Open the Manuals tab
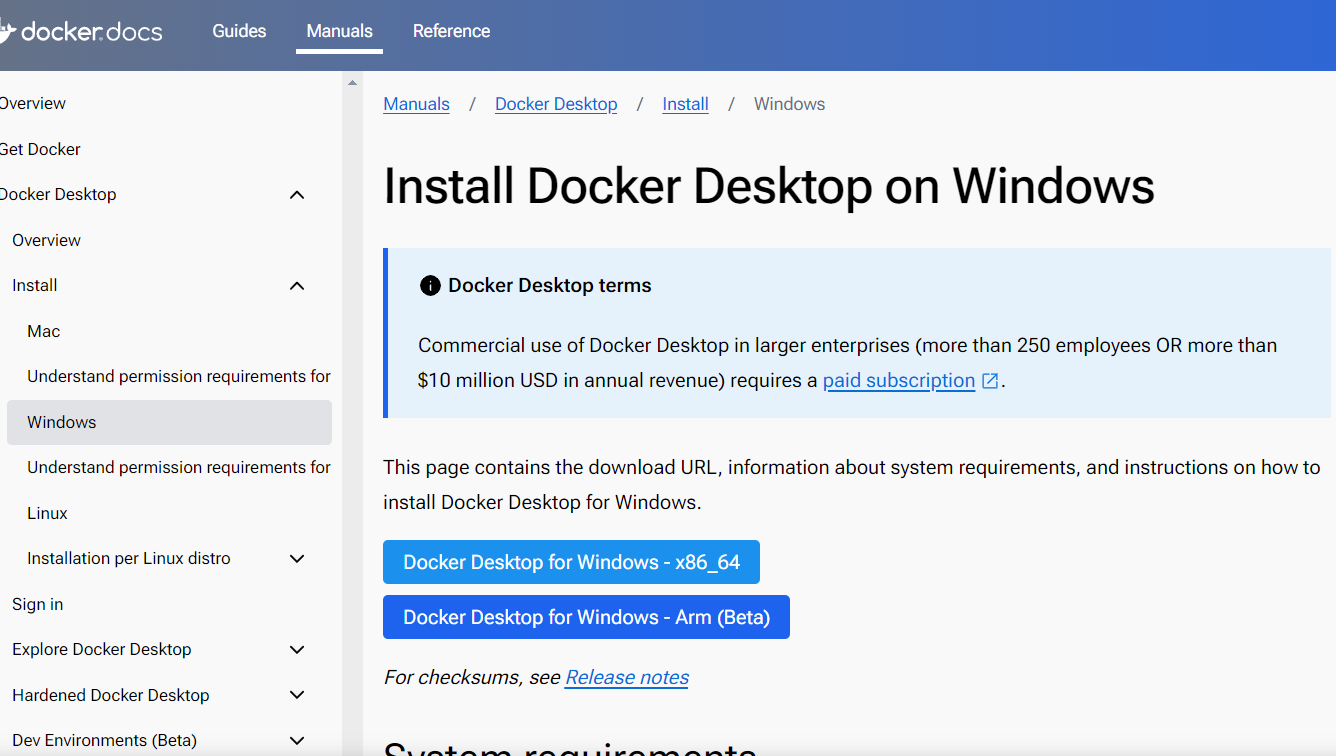The image size is (1336, 756). tap(339, 31)
